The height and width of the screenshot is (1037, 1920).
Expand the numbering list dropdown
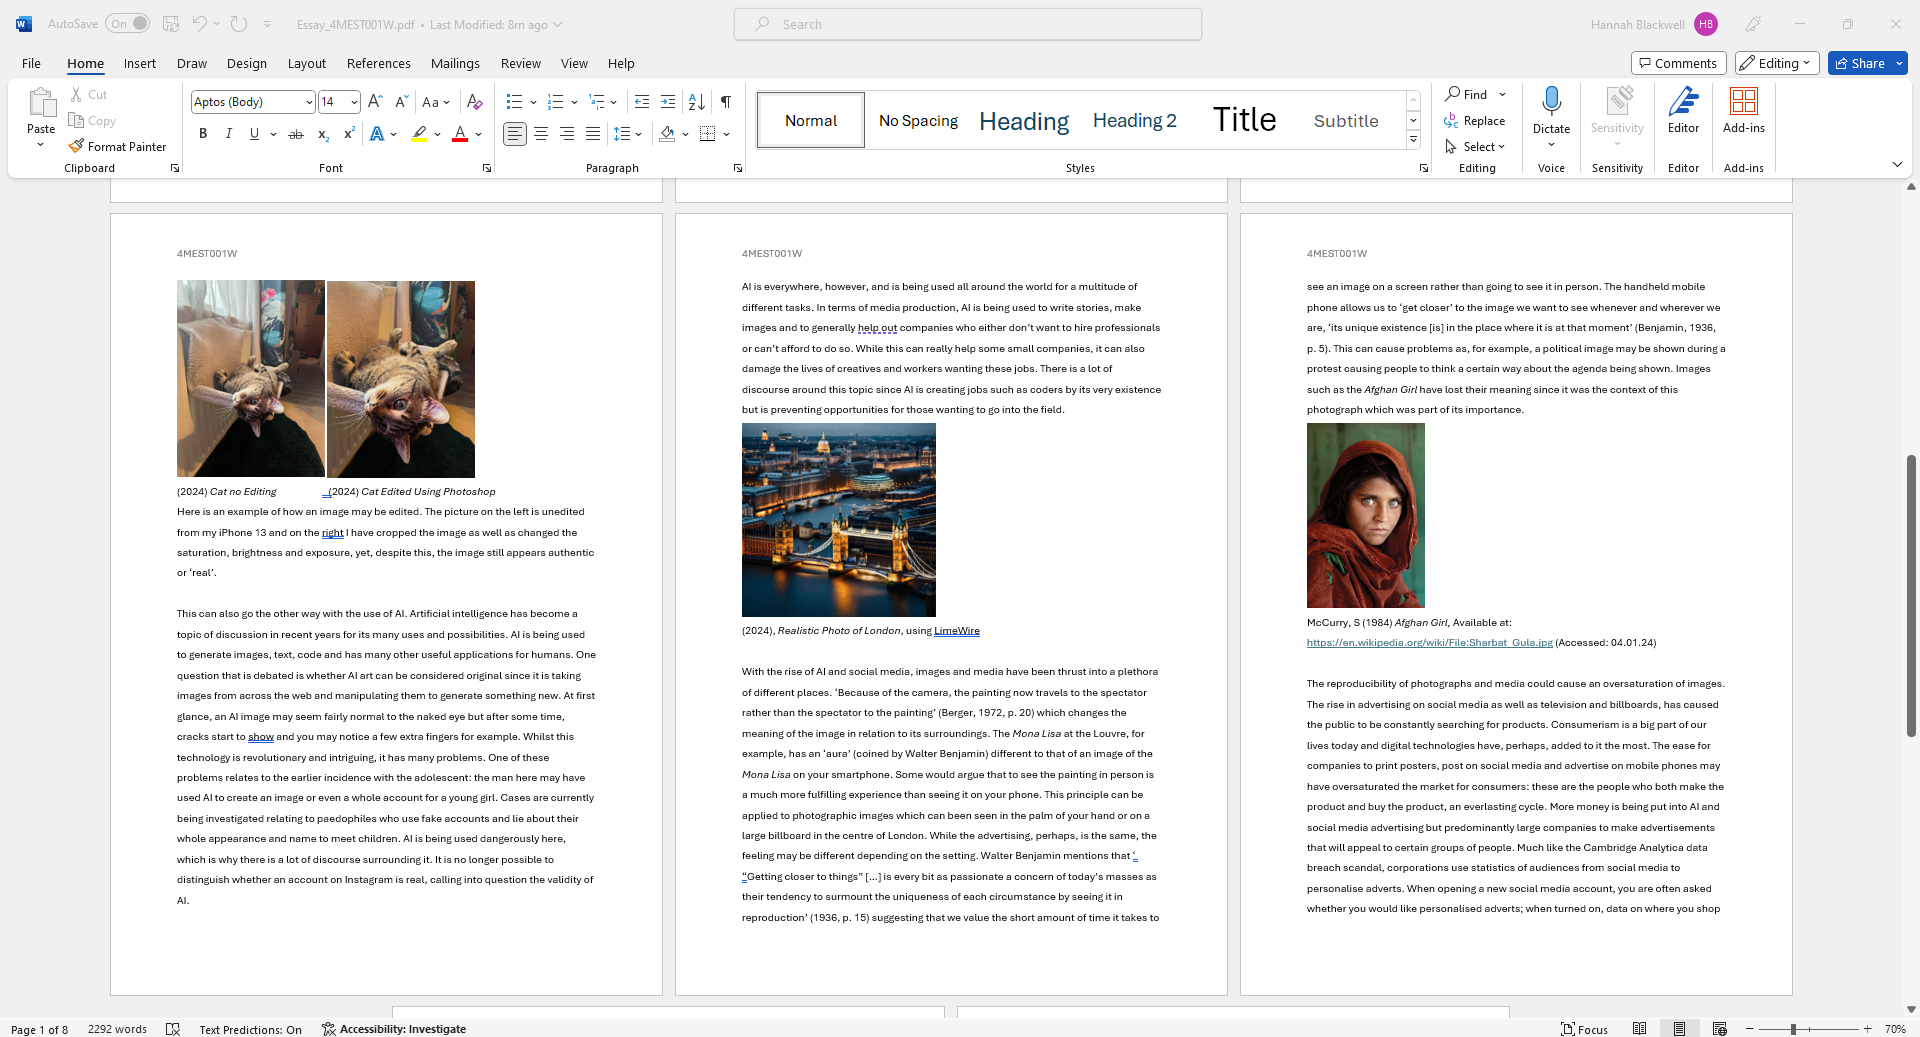(574, 102)
